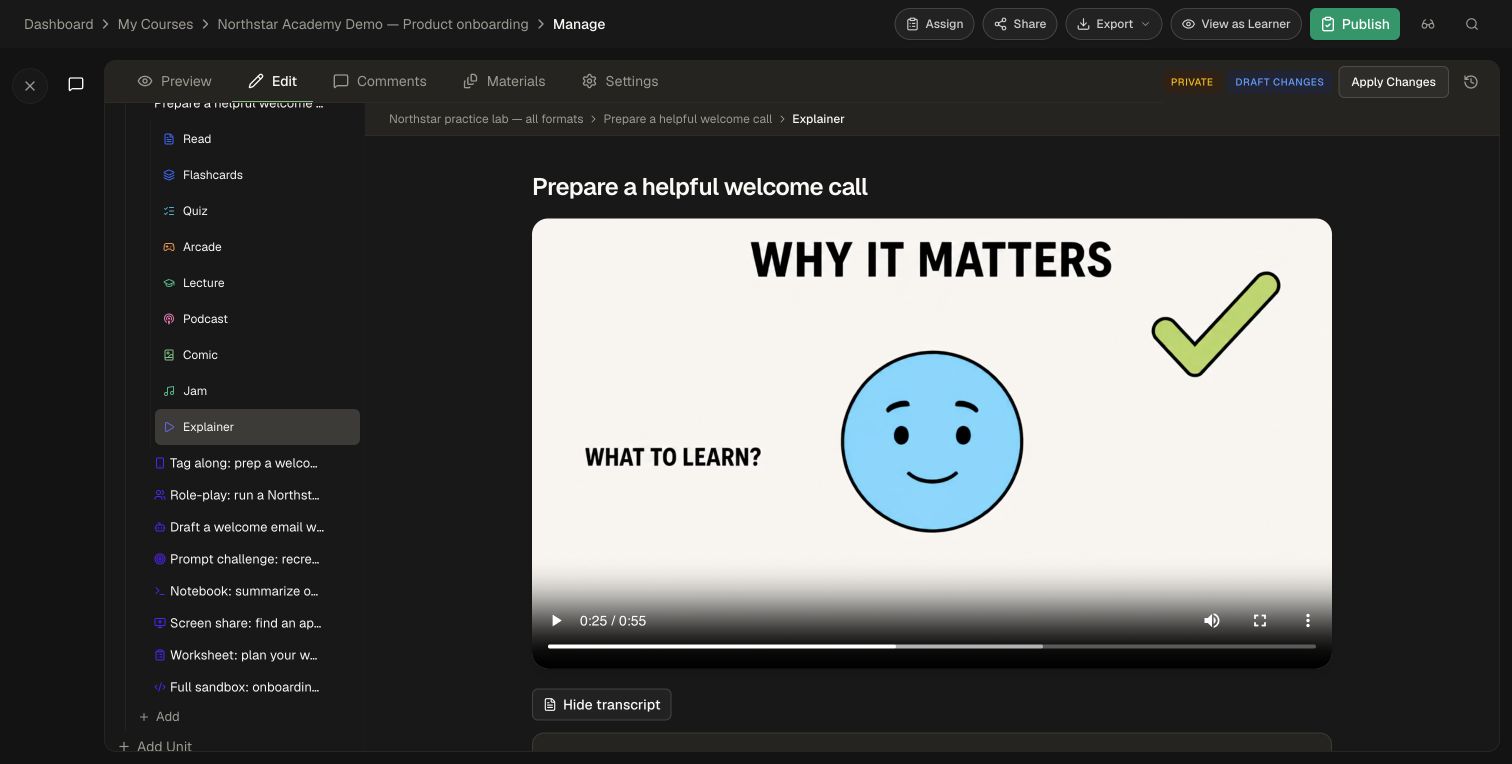Seek on the video progress bar
This screenshot has width=1512, height=764.
932,647
